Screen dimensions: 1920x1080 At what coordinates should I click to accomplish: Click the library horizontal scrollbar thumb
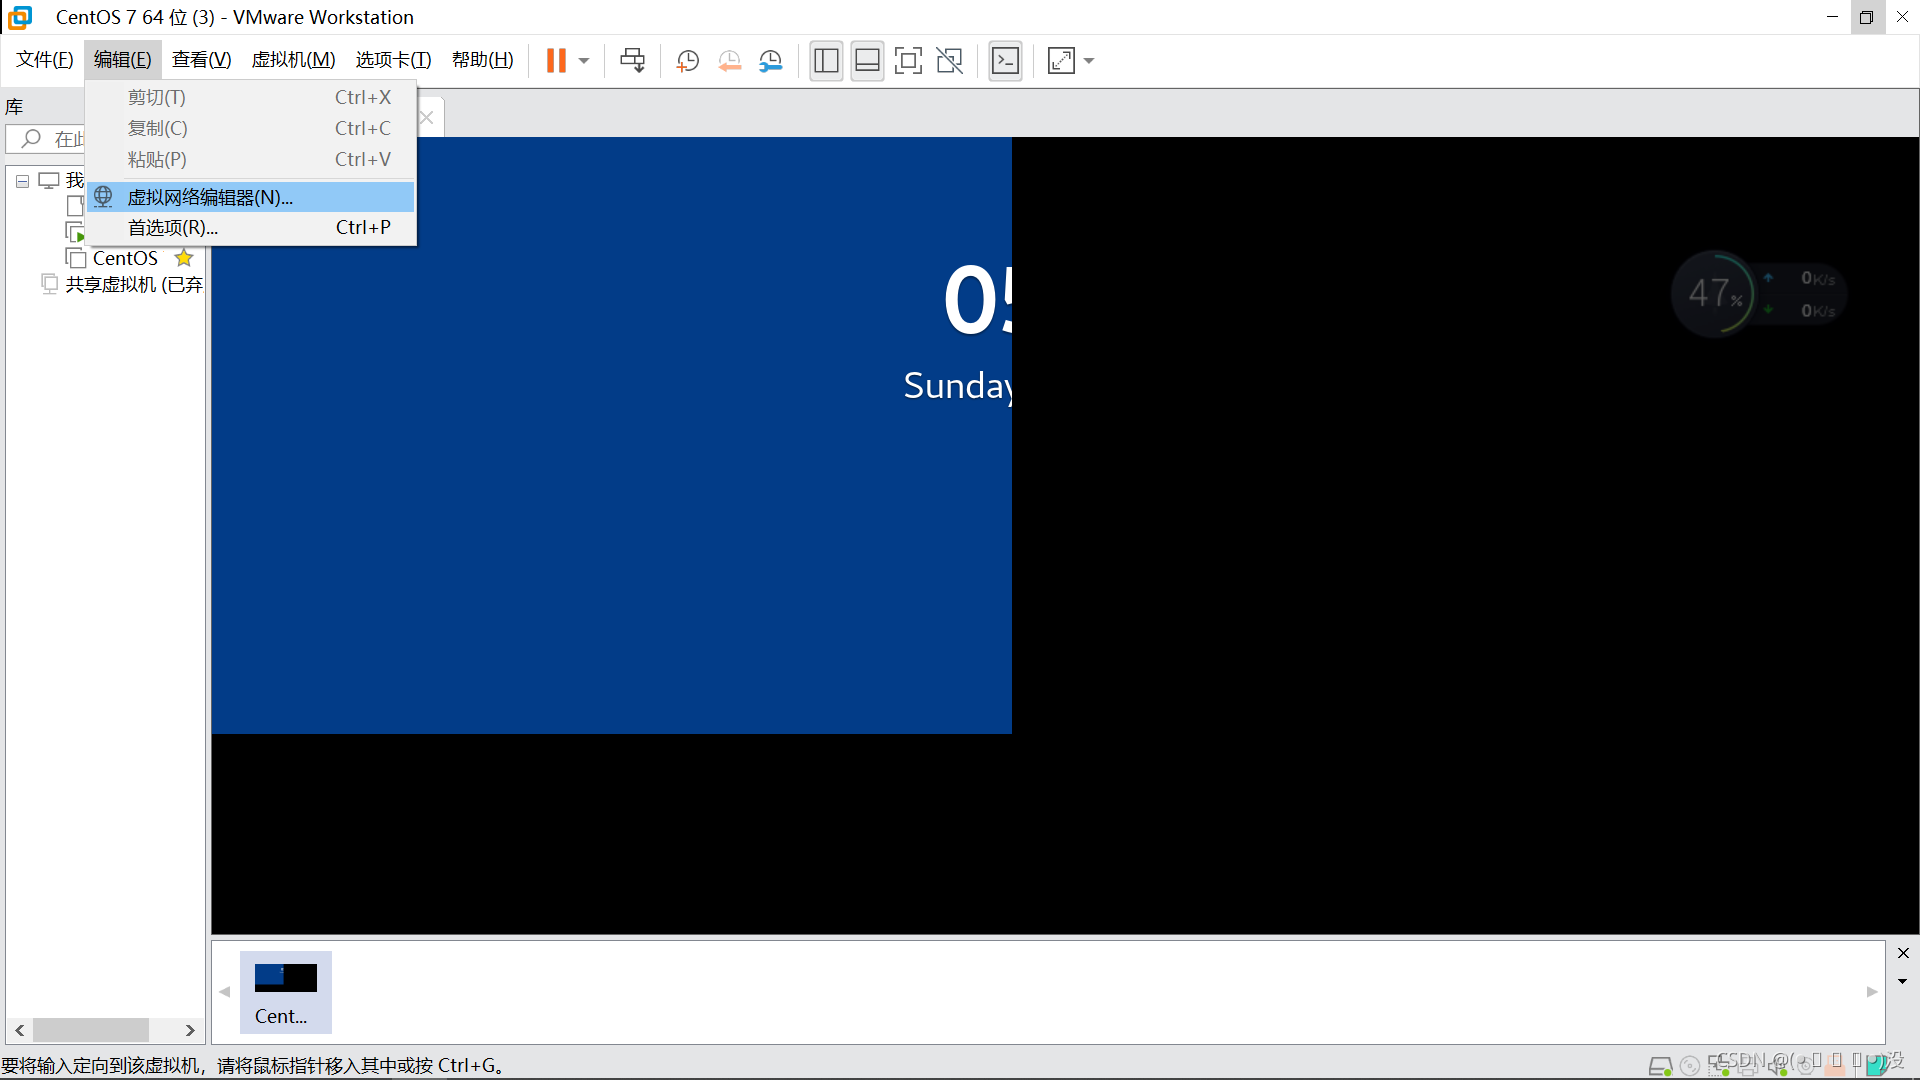[90, 1030]
